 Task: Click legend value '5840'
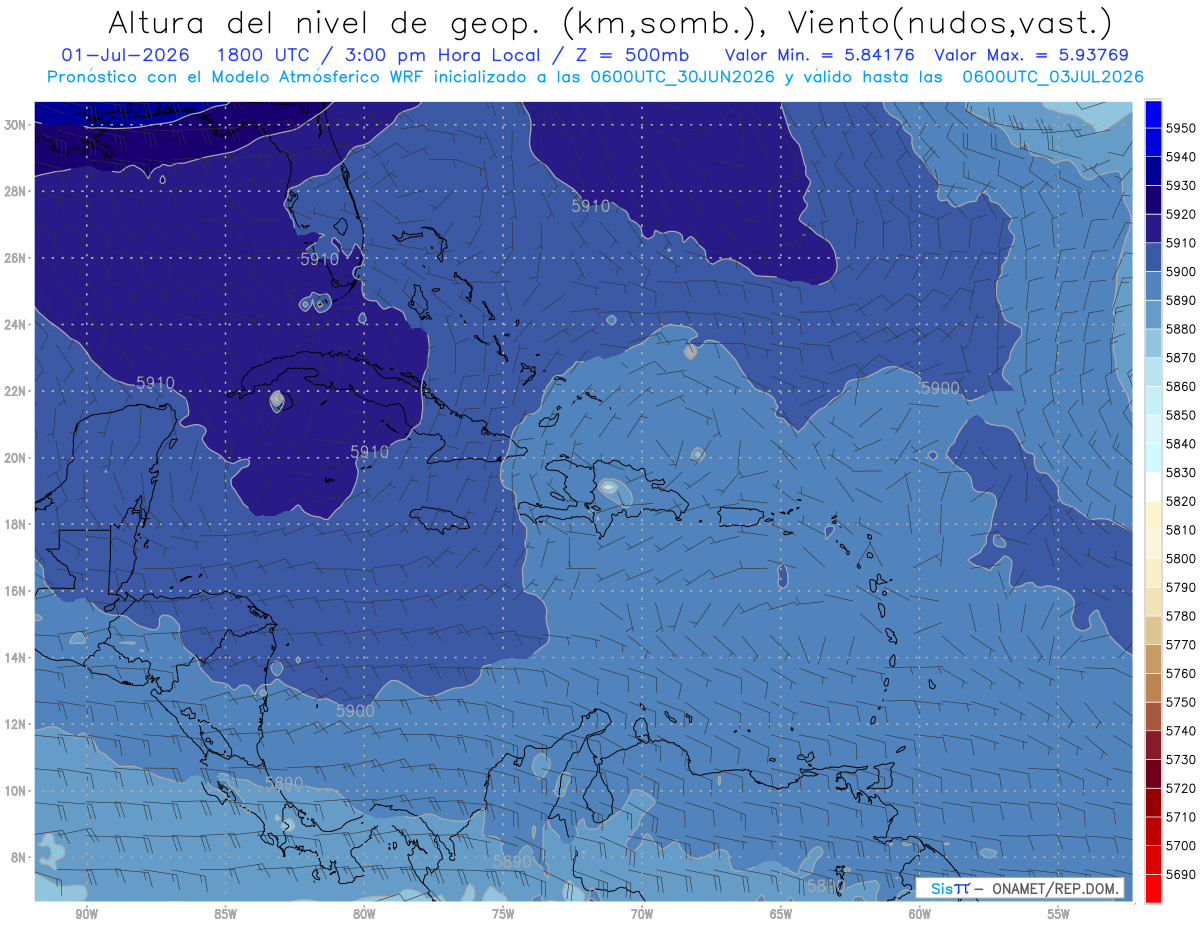pos(1180,444)
